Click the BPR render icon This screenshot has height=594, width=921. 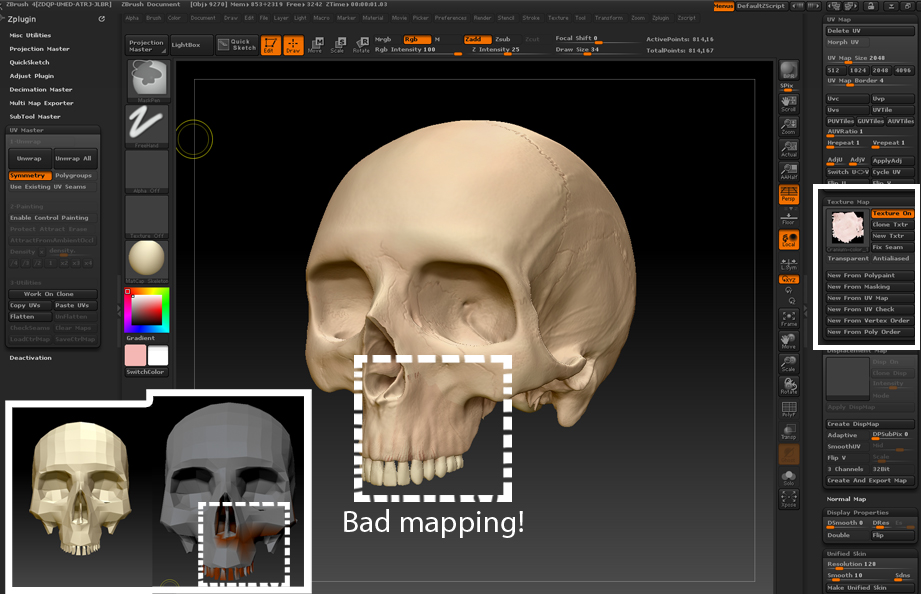point(789,70)
